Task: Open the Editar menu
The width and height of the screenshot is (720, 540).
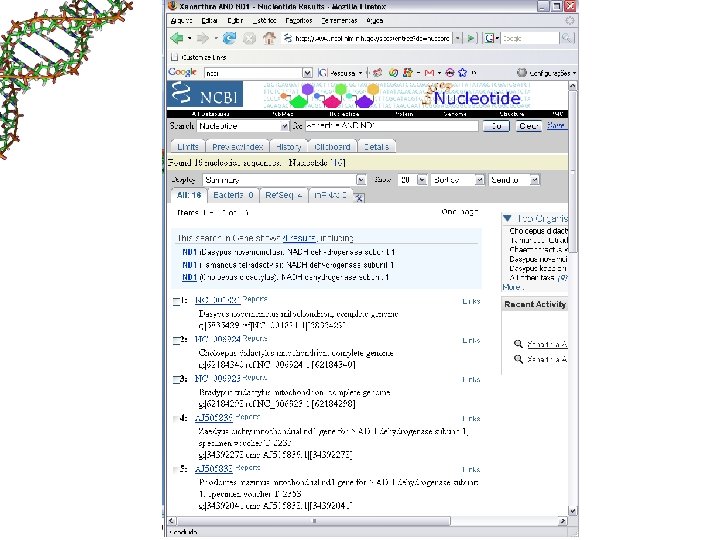Action: click(209, 21)
